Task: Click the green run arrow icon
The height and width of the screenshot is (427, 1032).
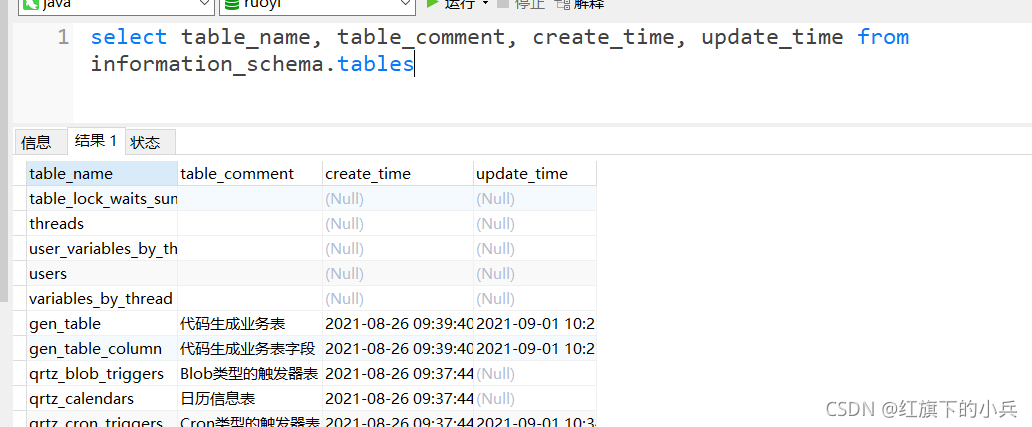Action: (432, 4)
